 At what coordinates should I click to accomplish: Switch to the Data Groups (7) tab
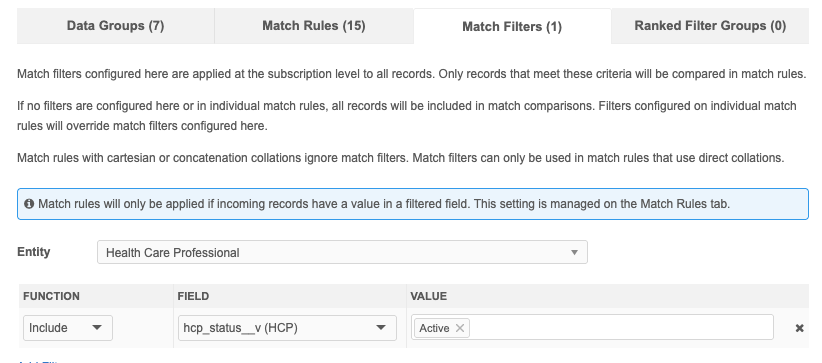[x=115, y=26]
